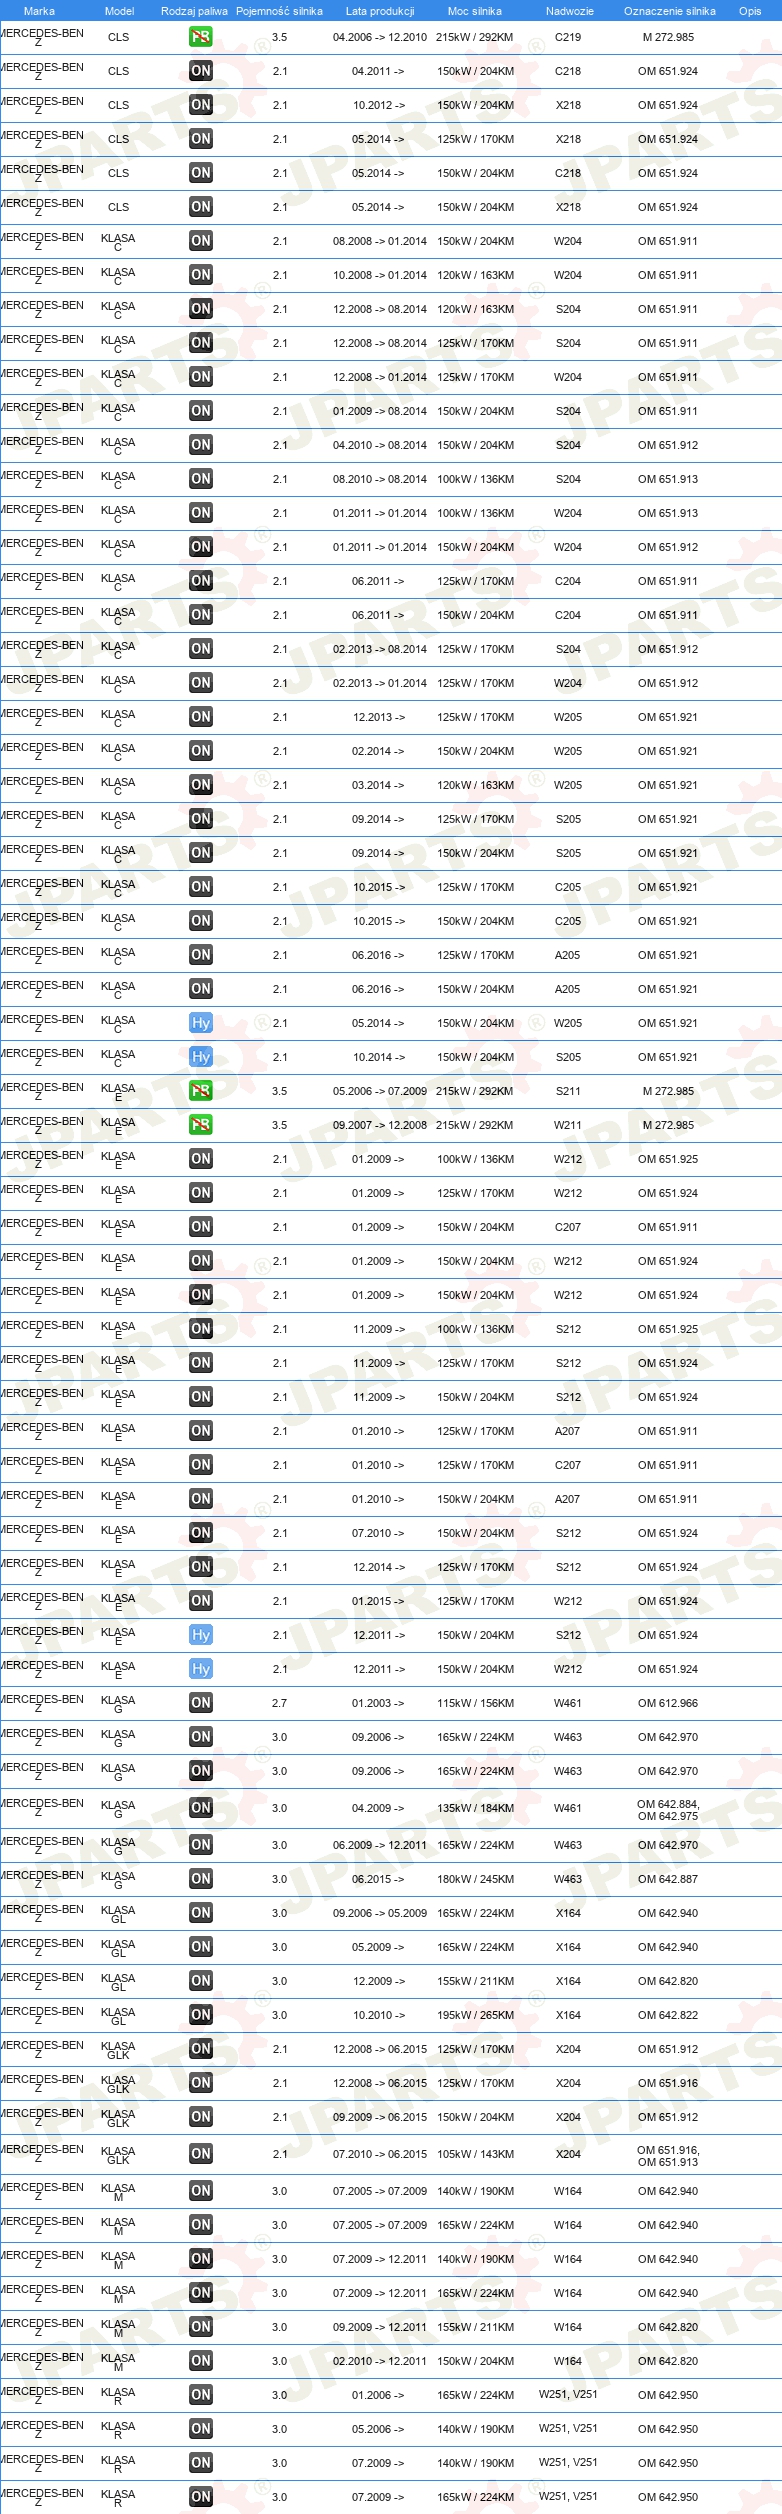Click the ON icon in the OM 642.887 row
The width and height of the screenshot is (782, 2514).
tap(201, 1879)
